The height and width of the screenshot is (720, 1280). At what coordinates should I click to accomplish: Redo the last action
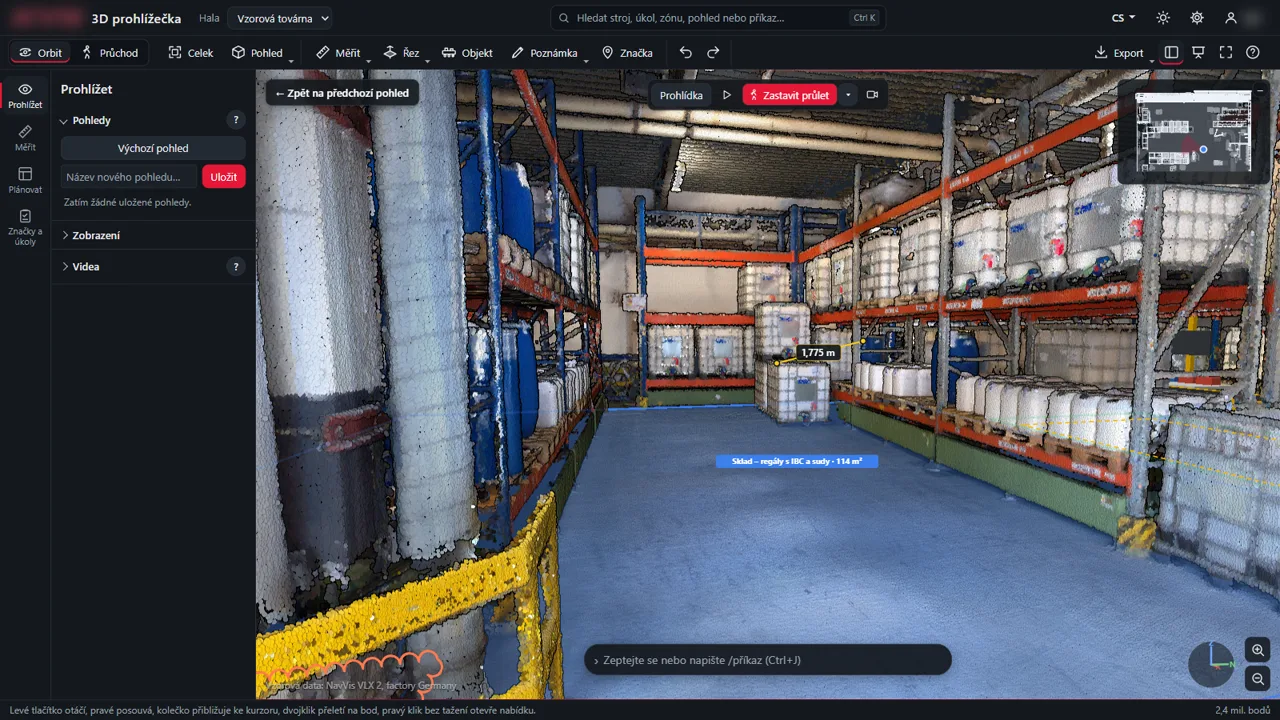pyautogui.click(x=713, y=53)
